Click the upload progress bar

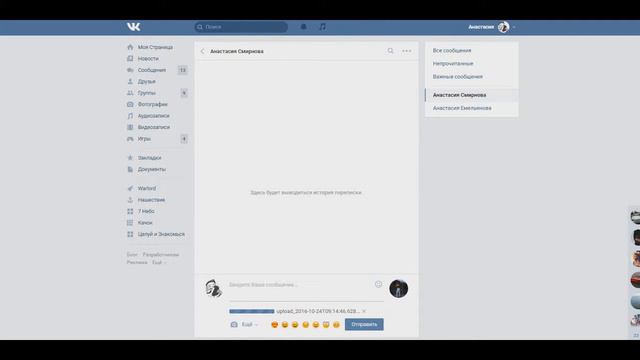(252, 311)
